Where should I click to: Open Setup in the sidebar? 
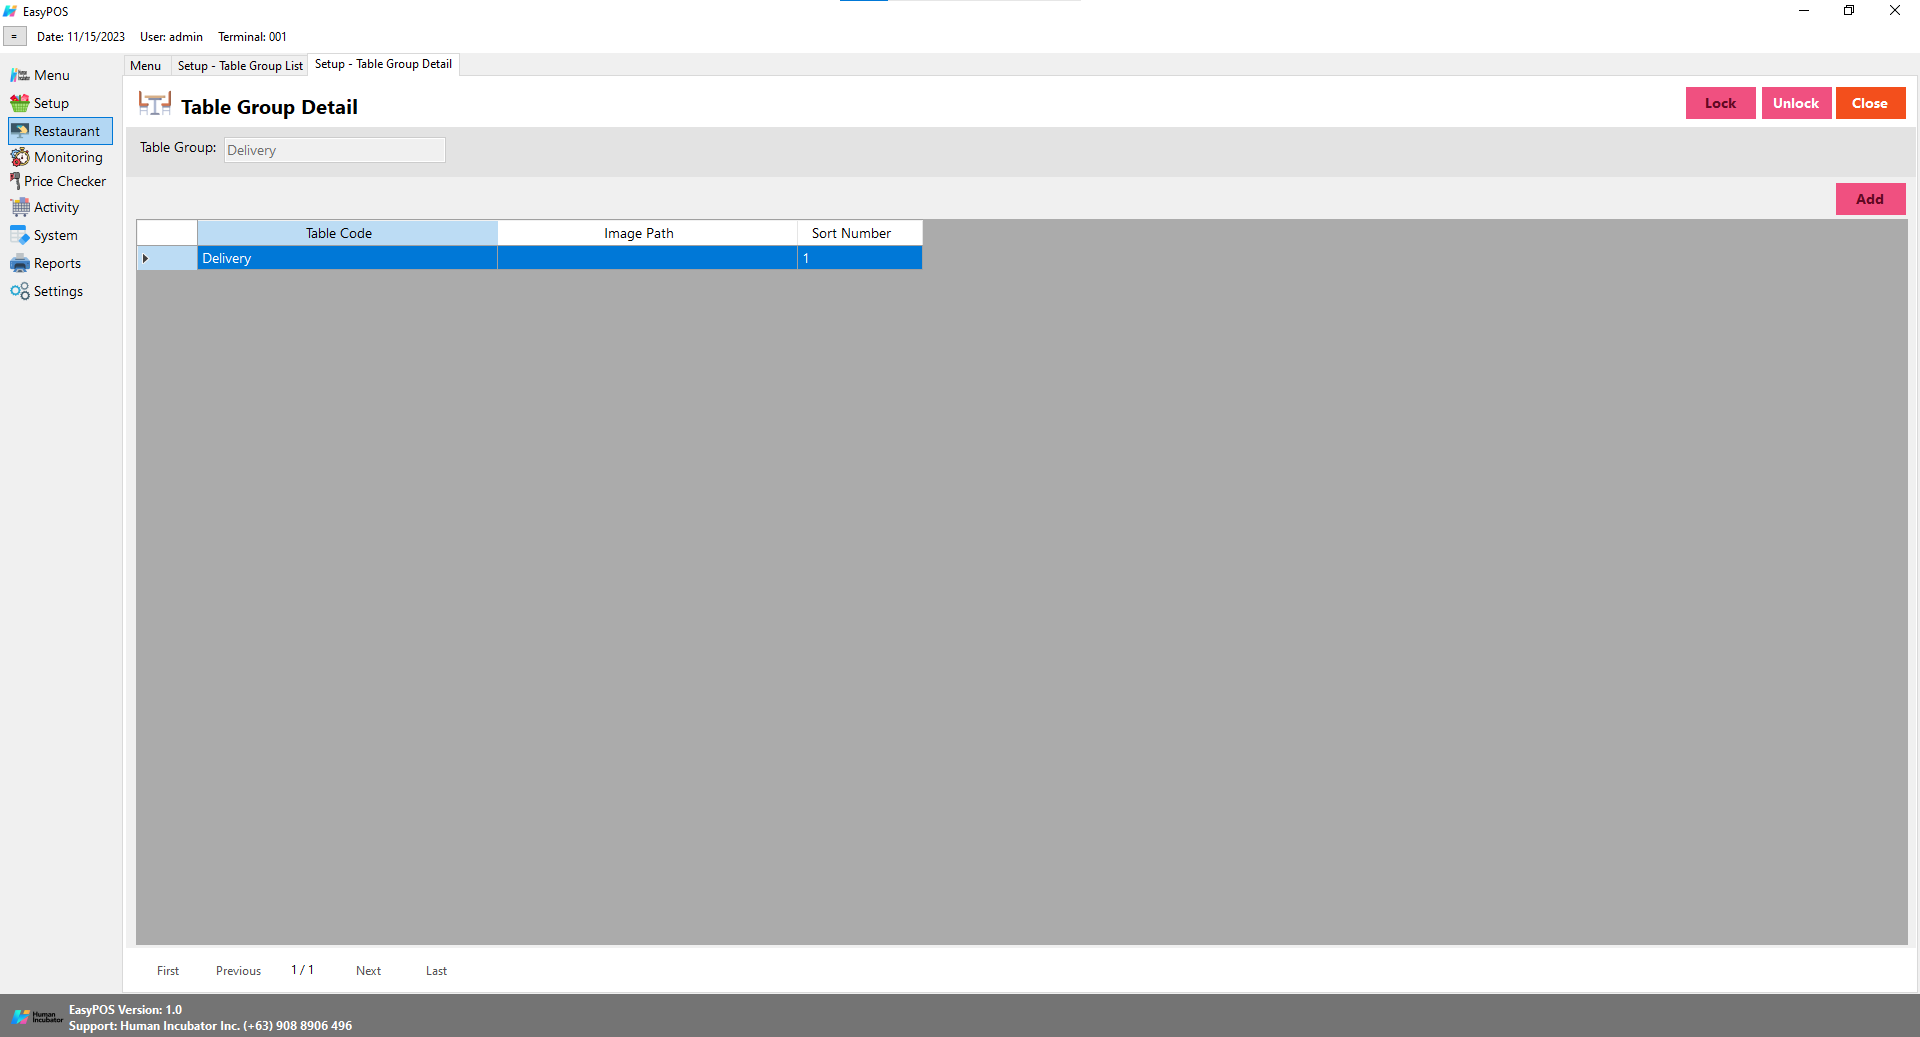click(51, 103)
